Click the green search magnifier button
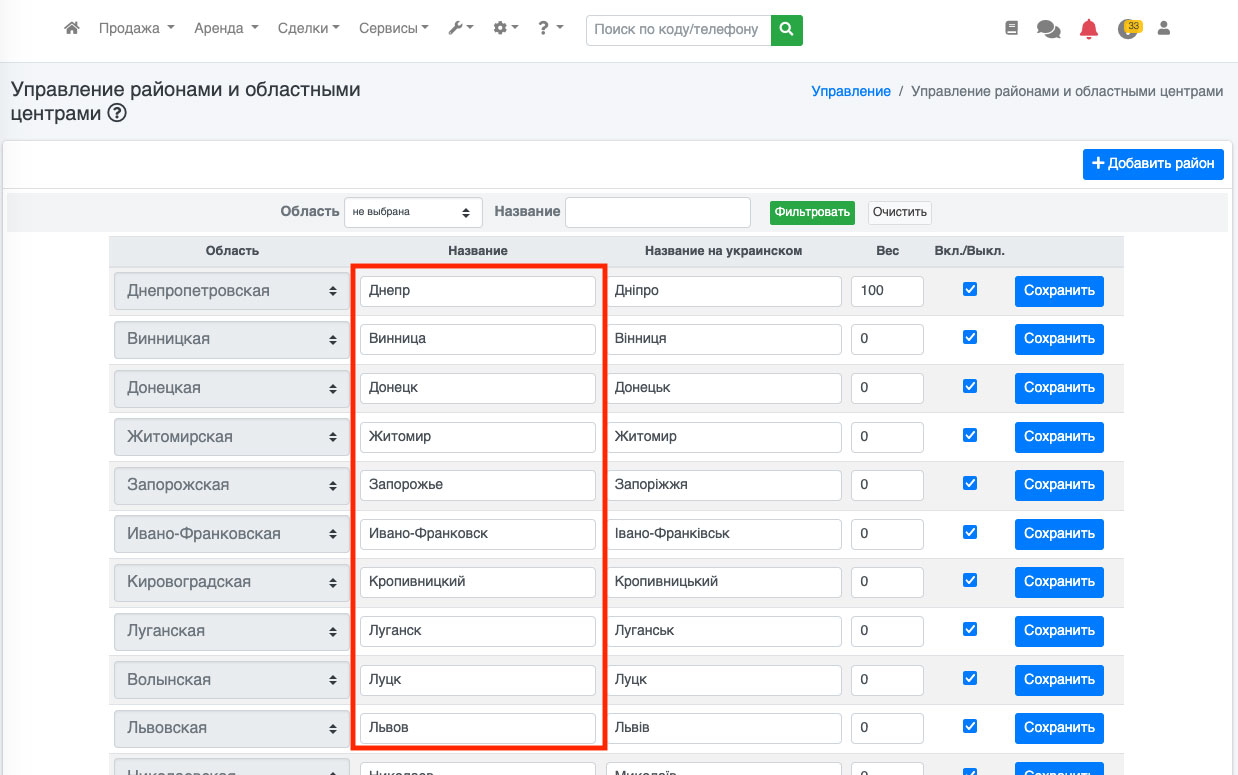 tap(787, 30)
